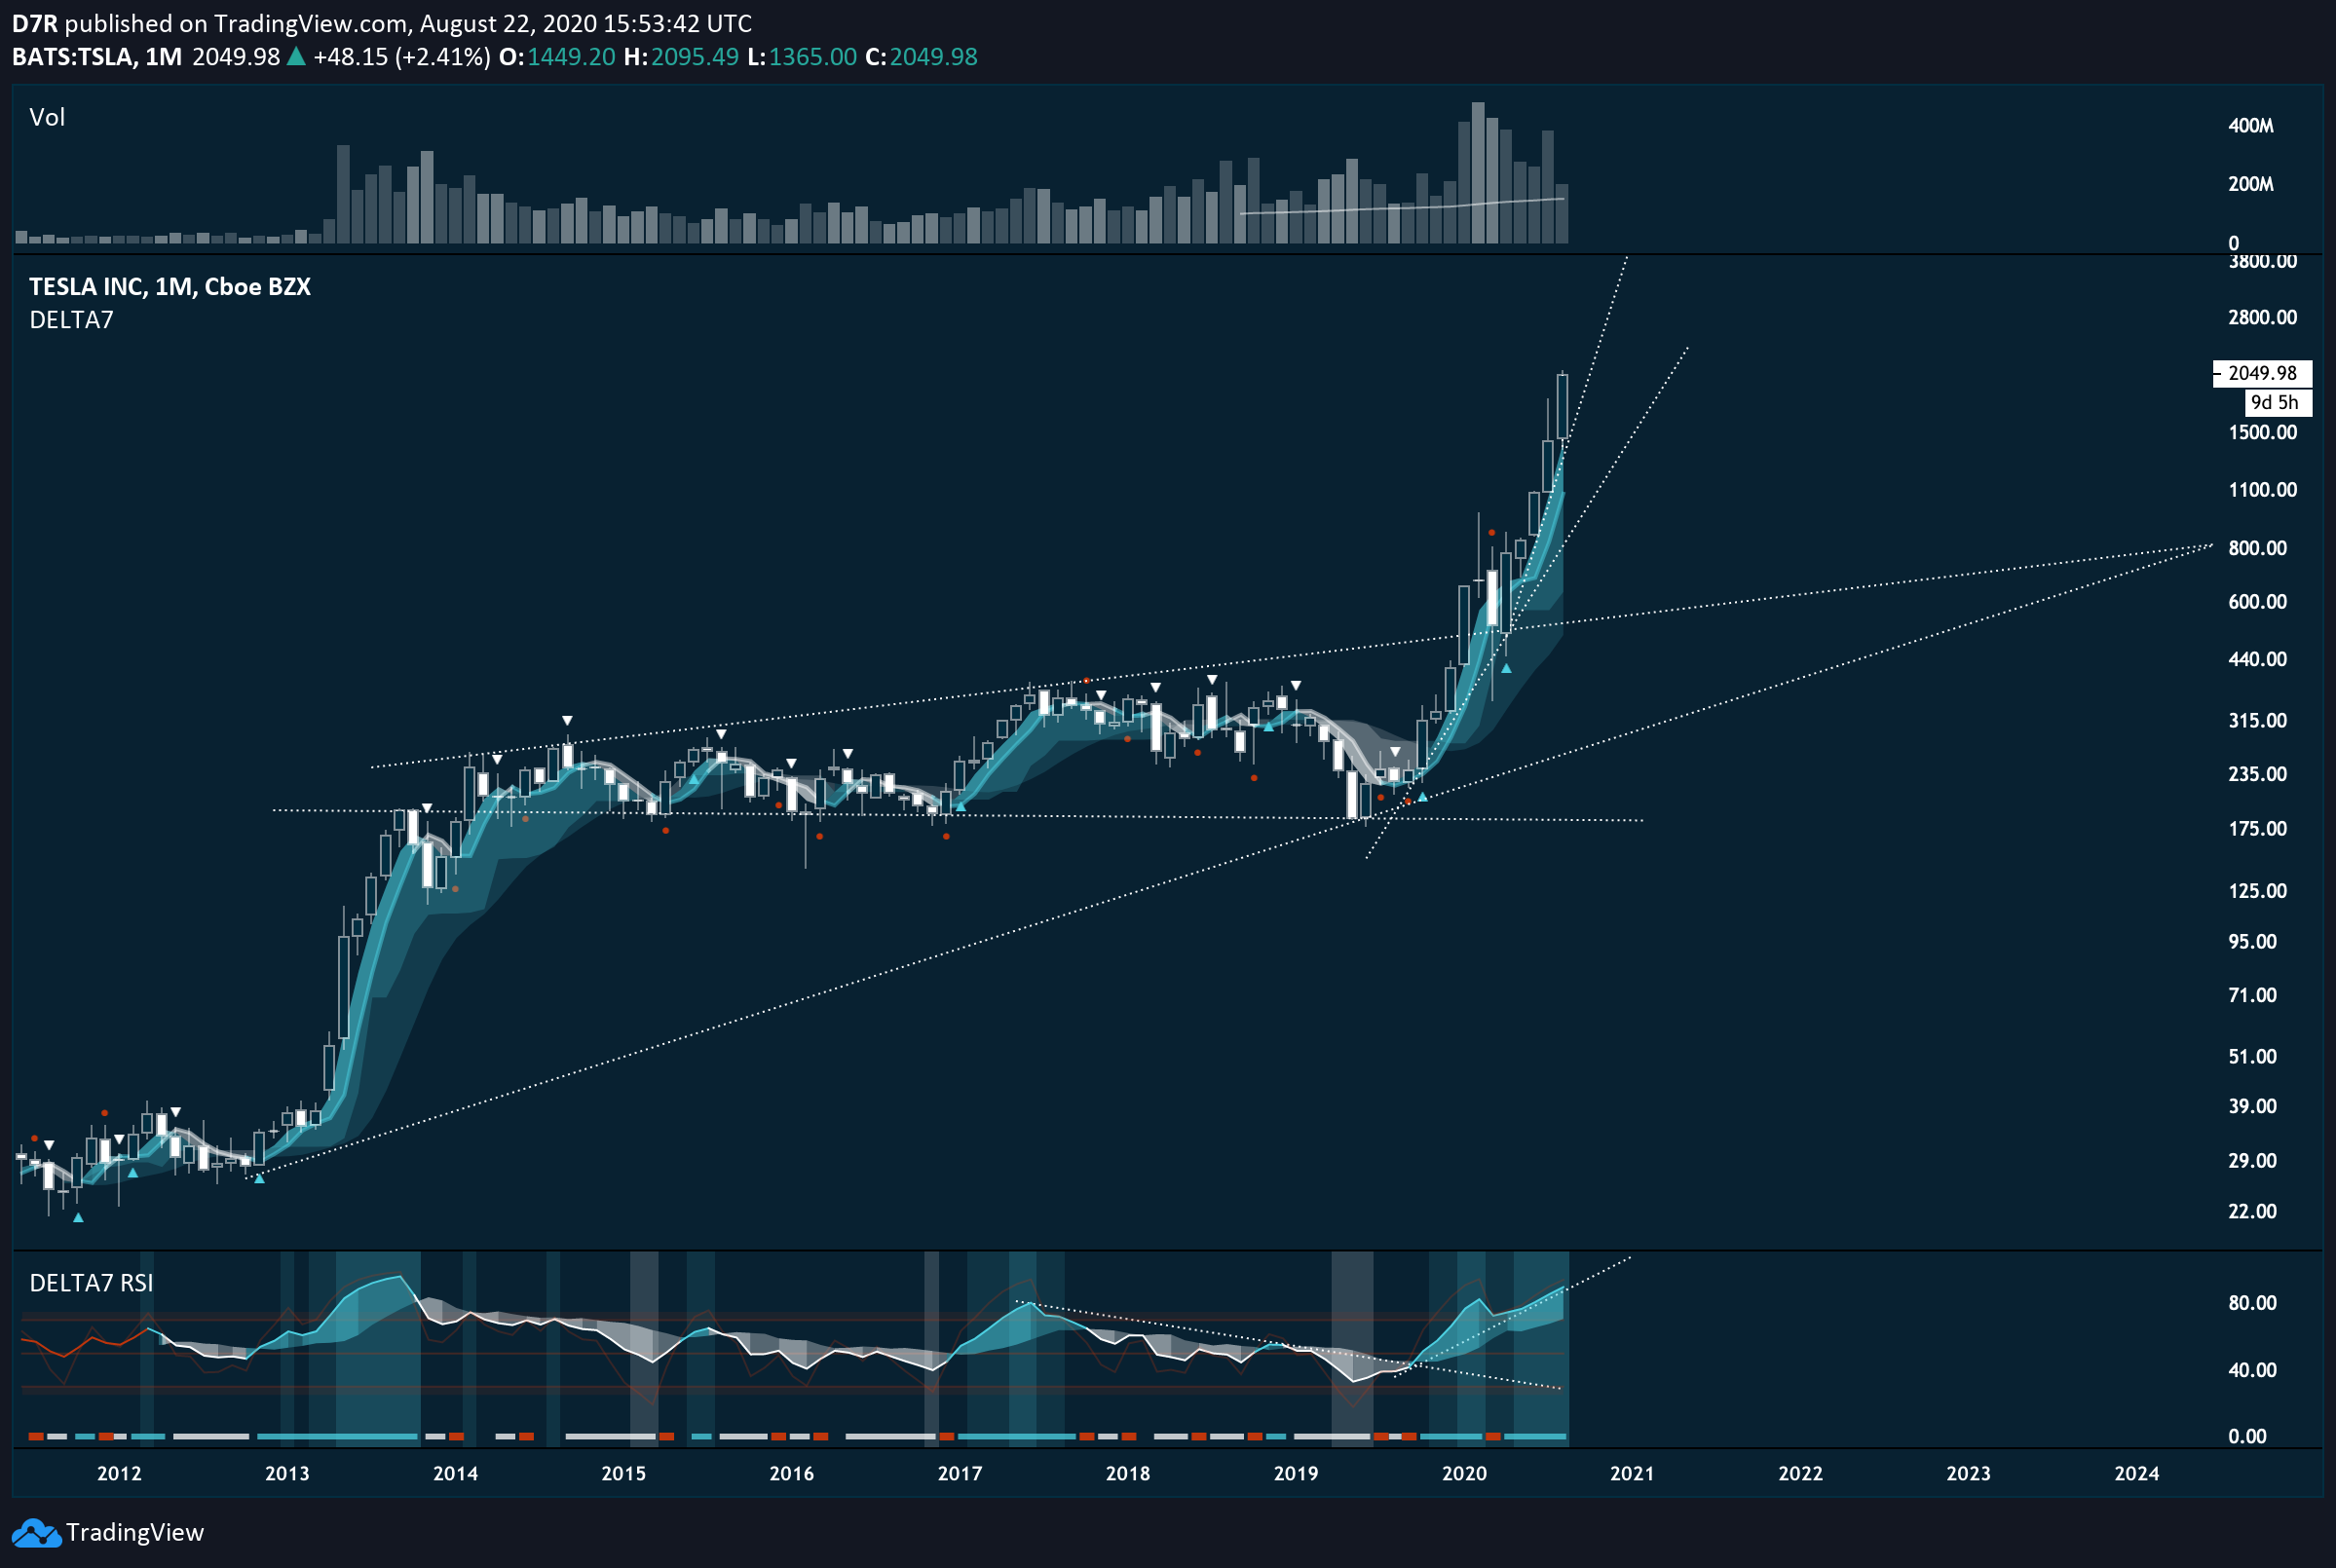2336x1568 pixels.
Task: Click the 2014 label on time axis
Action: click(x=455, y=1474)
